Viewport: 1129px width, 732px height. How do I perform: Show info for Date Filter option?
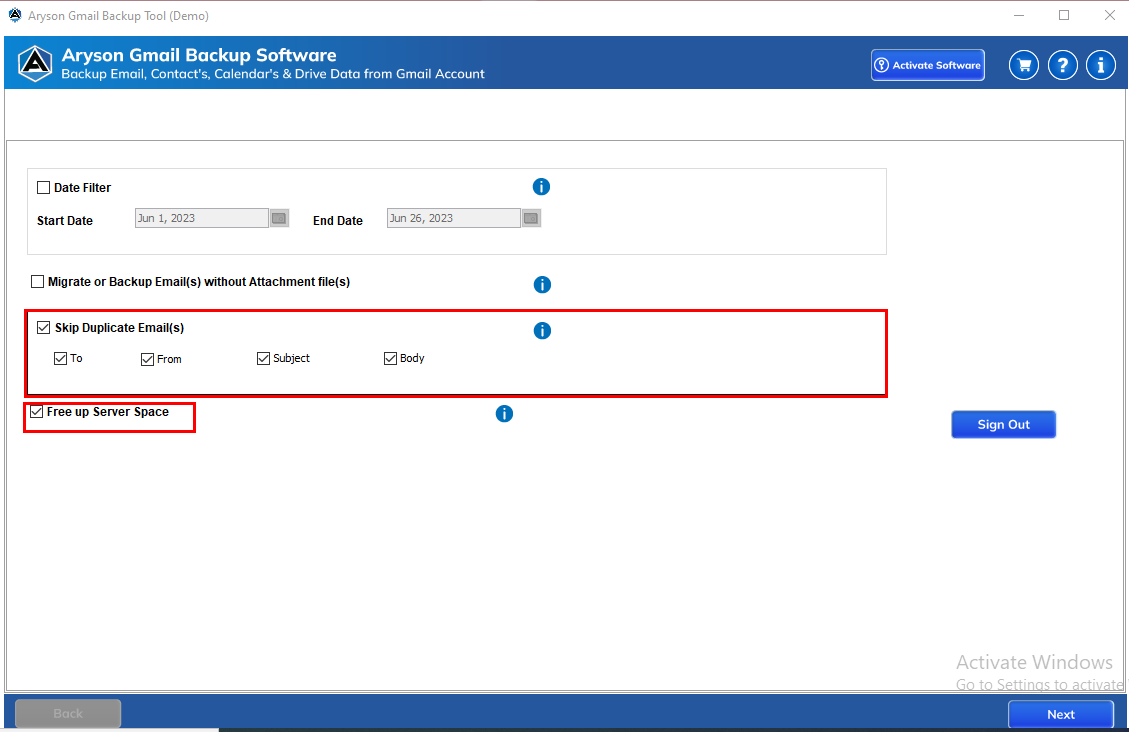pyautogui.click(x=541, y=187)
